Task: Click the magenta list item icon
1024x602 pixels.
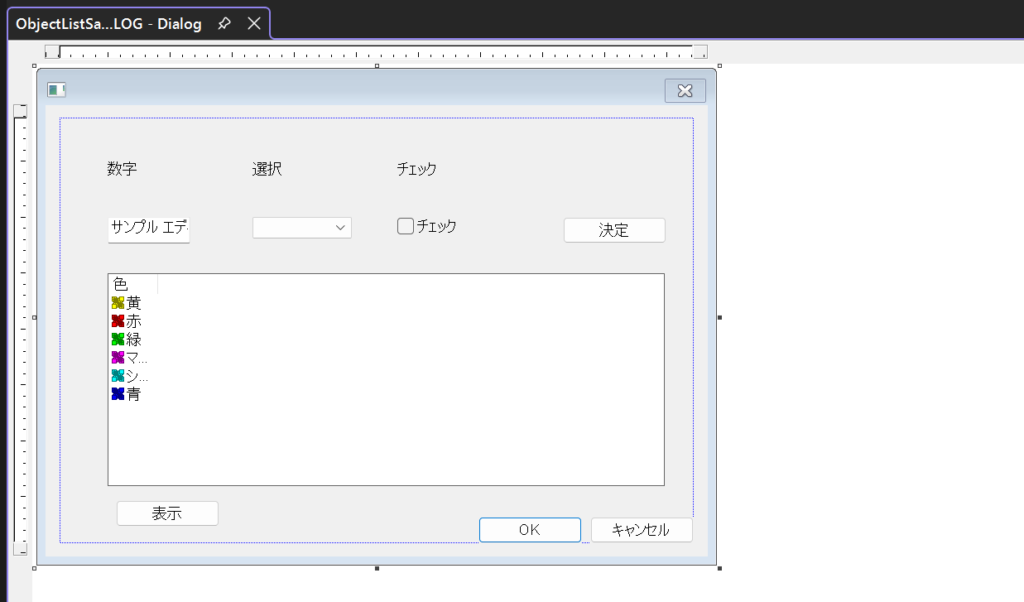Action: (x=118, y=357)
